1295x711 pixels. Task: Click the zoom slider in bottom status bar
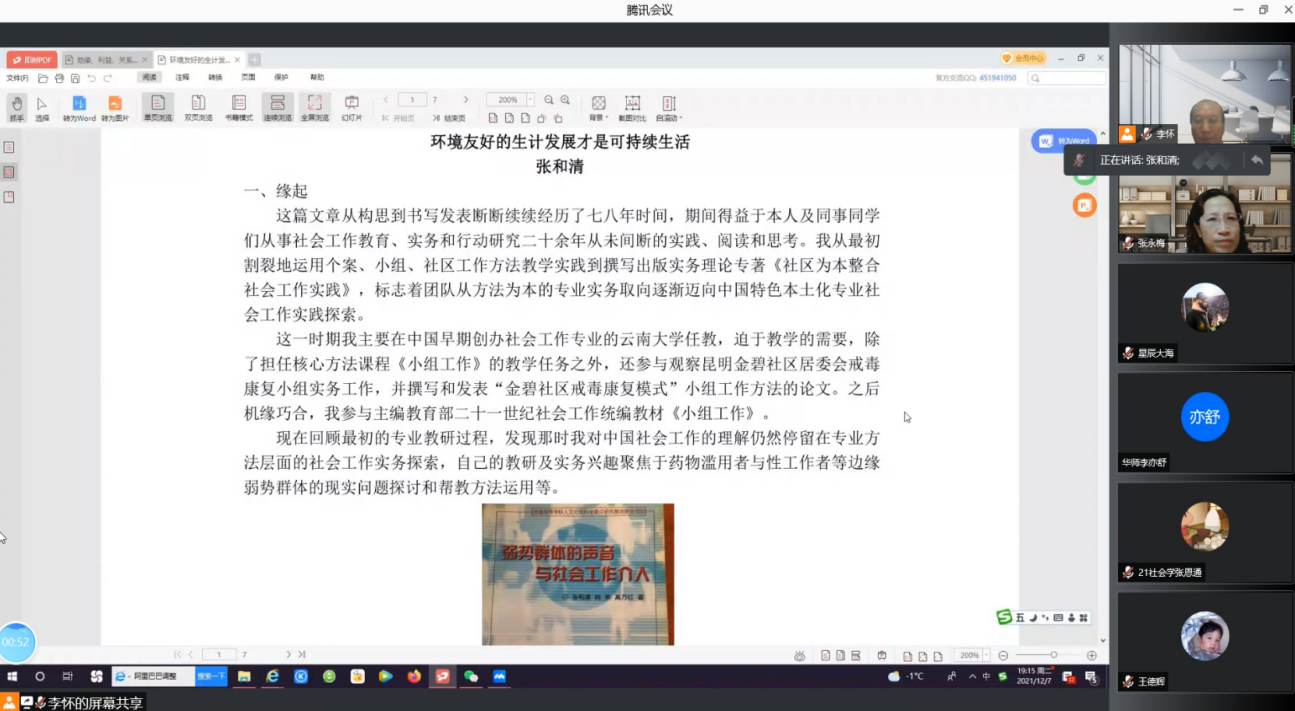[1053, 655]
